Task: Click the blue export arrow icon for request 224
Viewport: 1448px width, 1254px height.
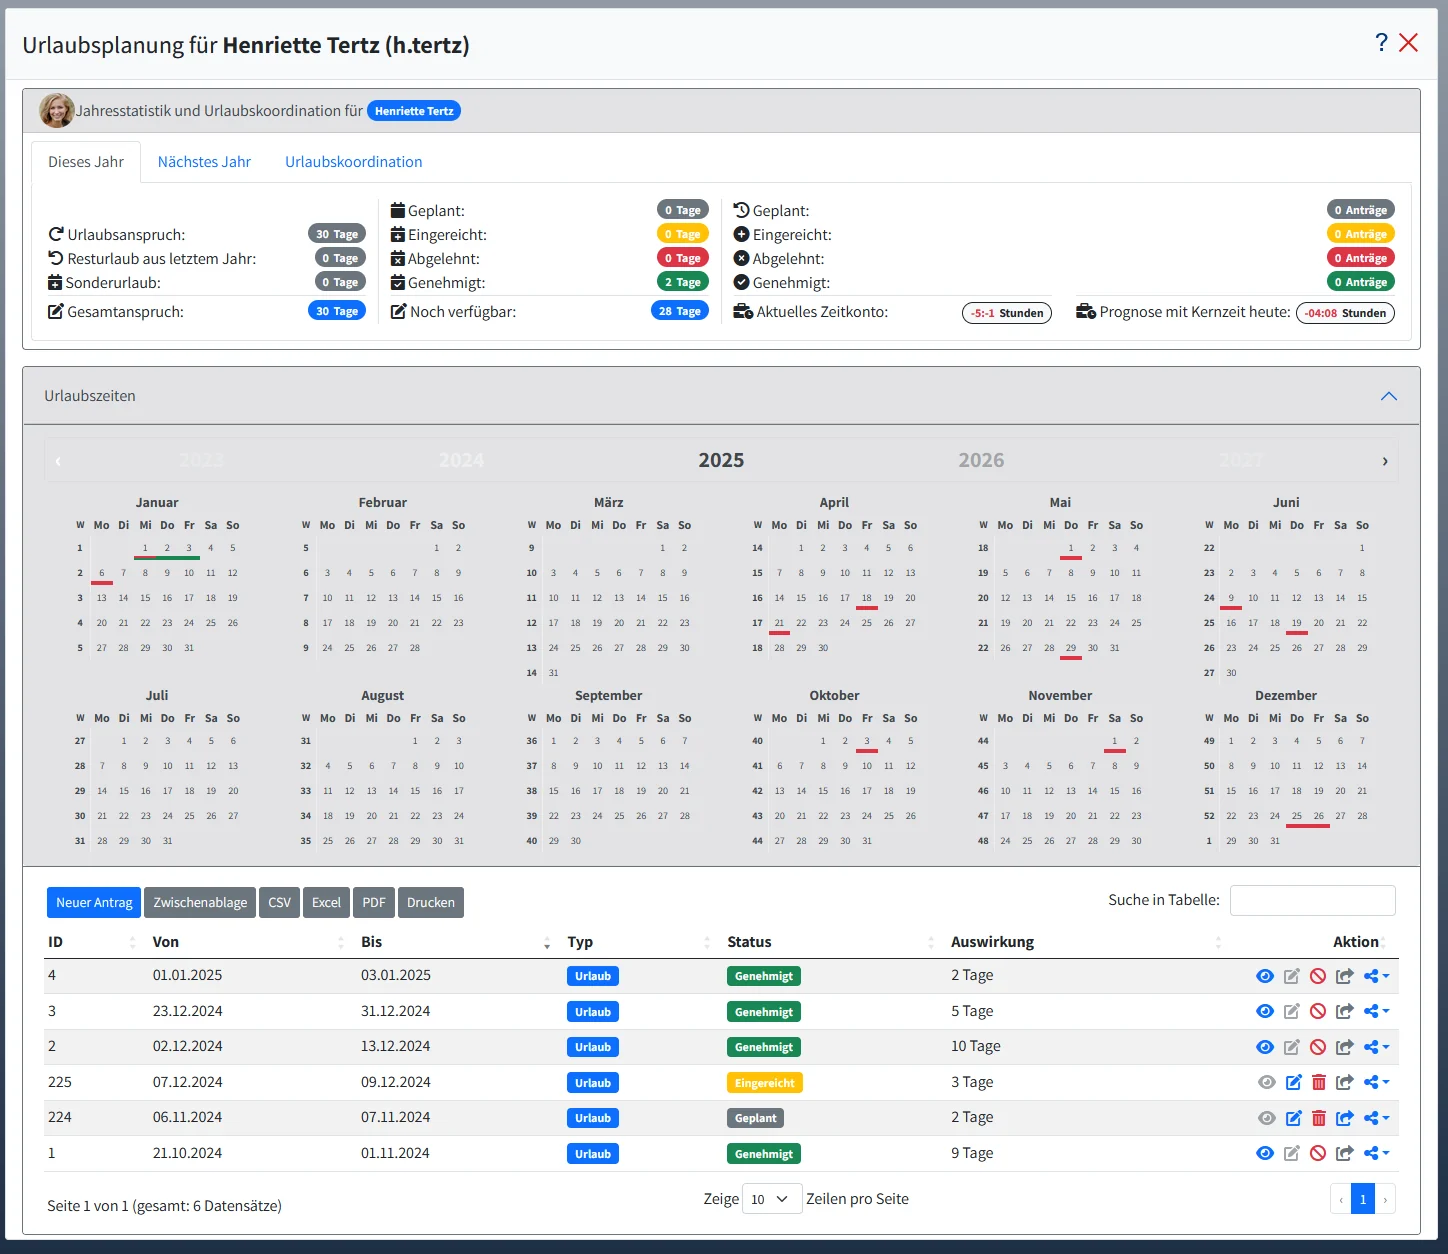Action: point(1344,1118)
